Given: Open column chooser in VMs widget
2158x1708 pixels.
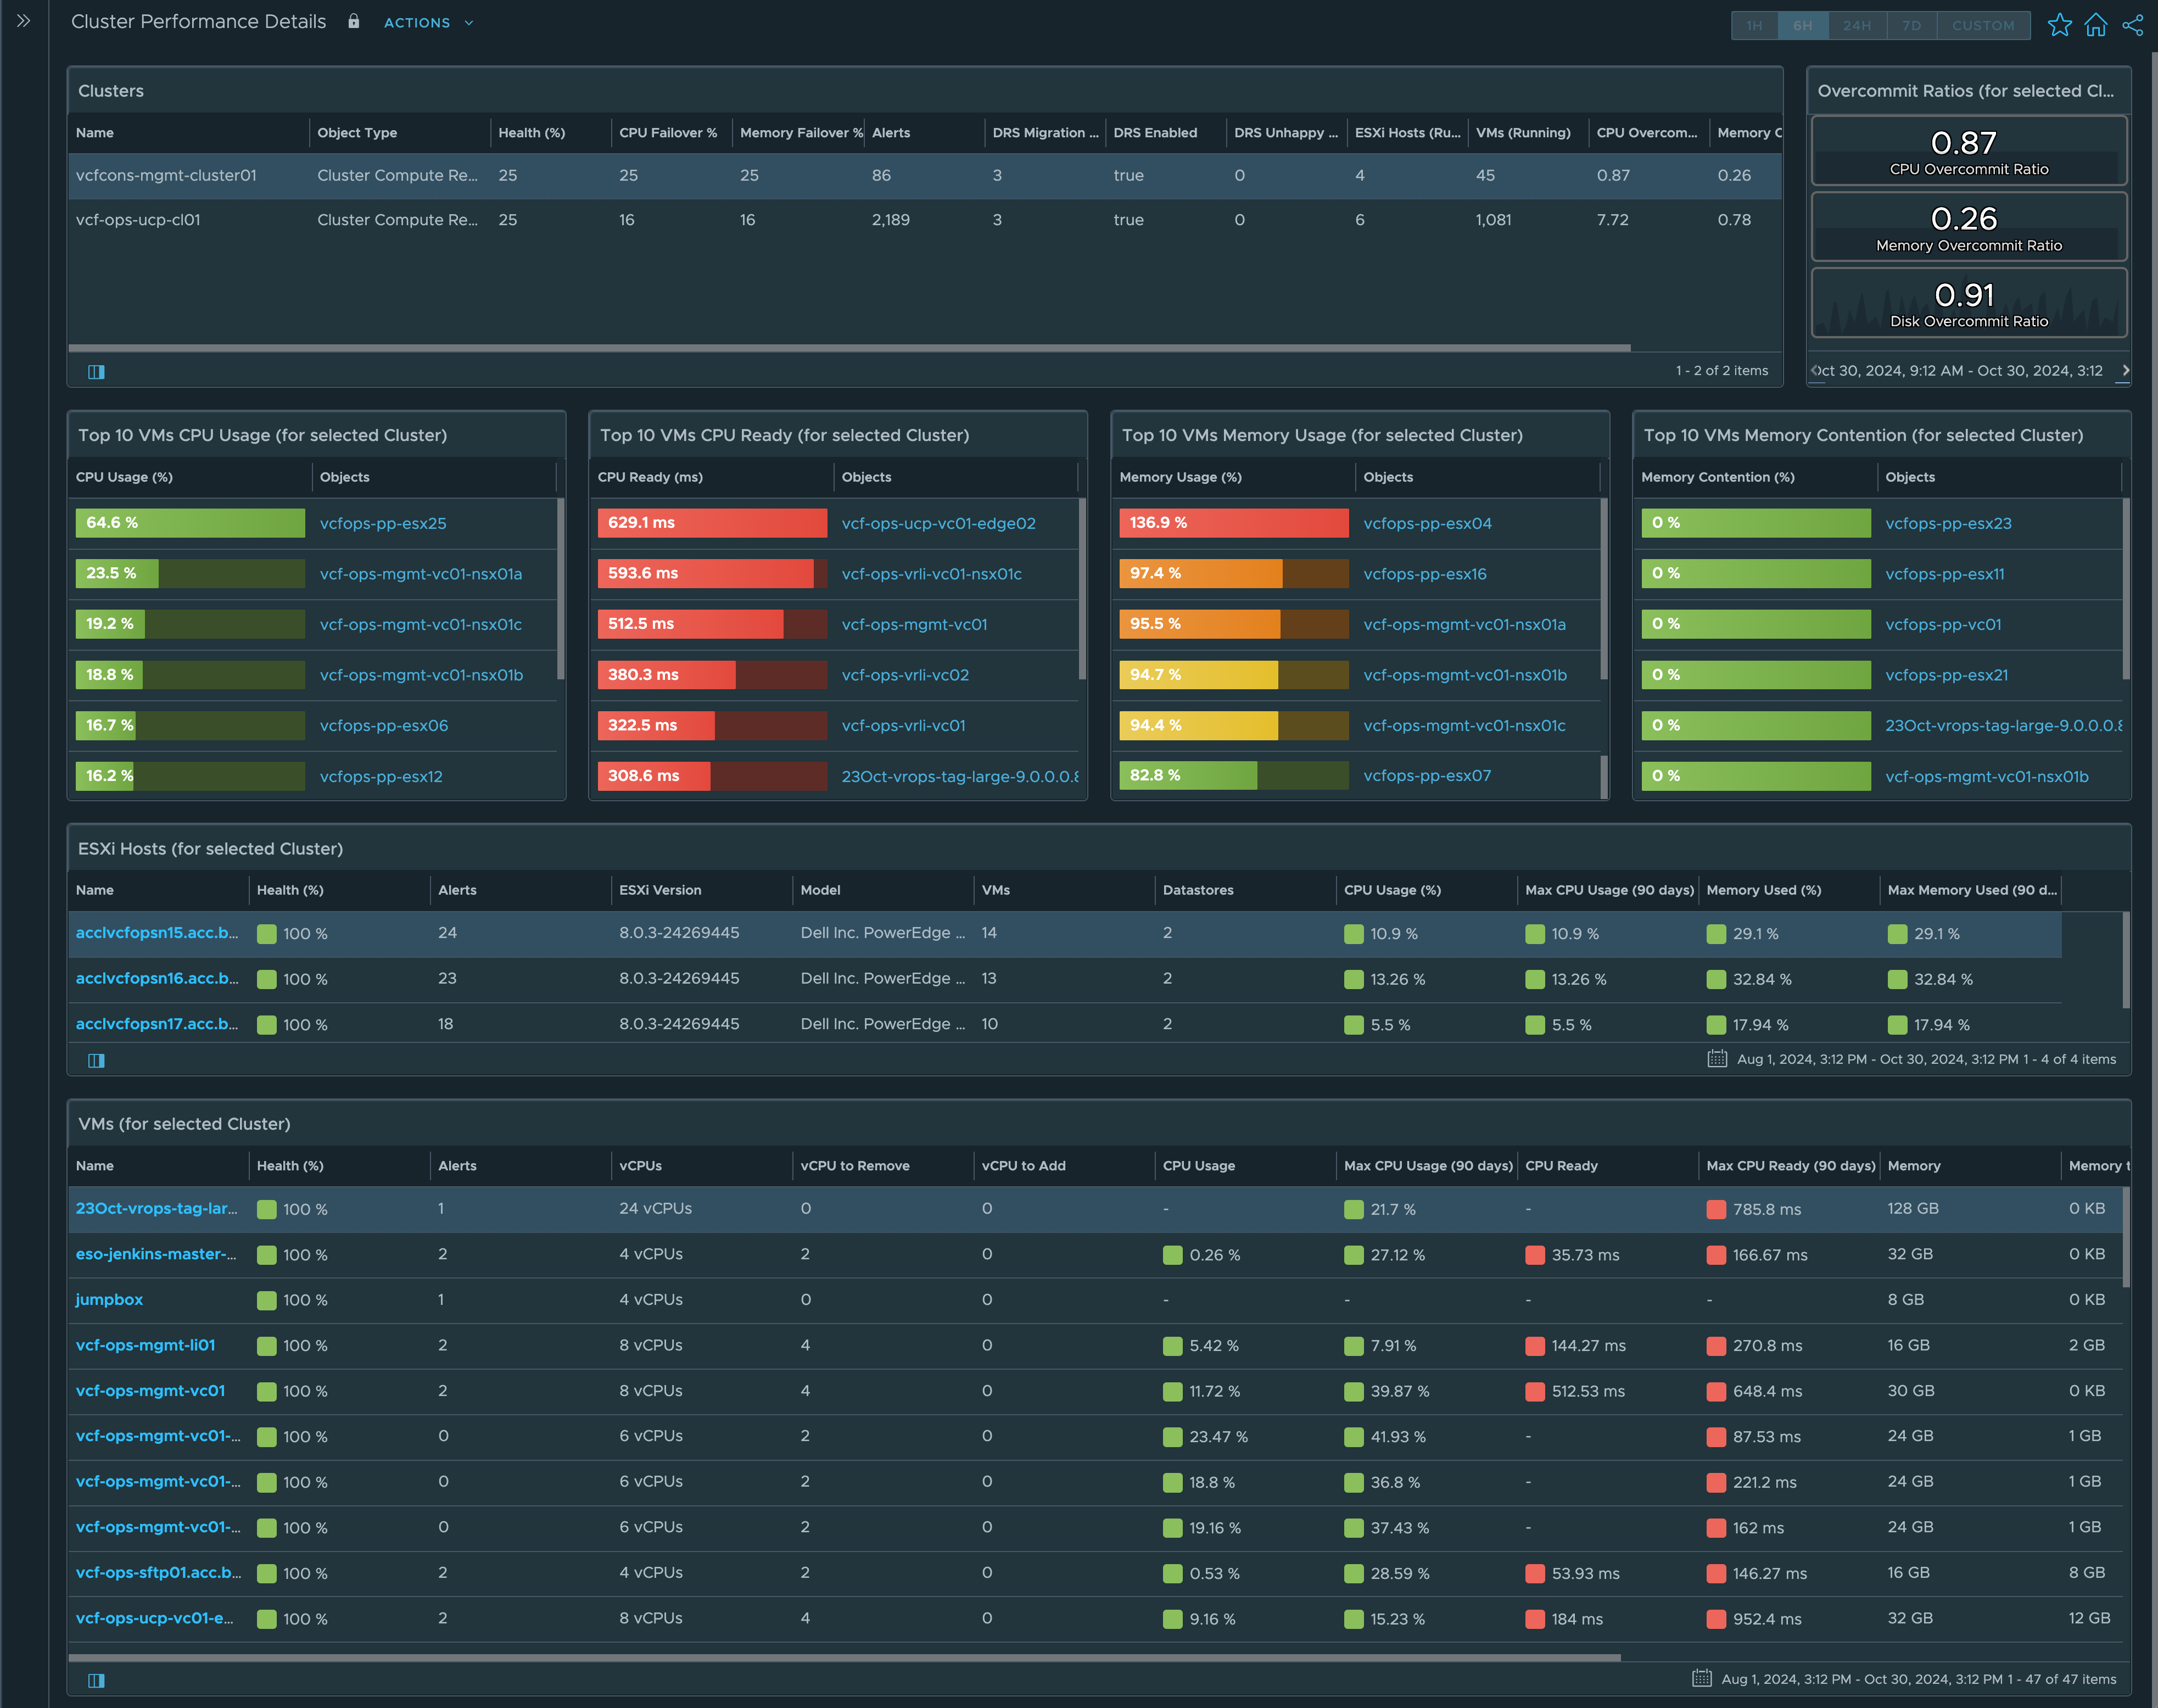Looking at the screenshot, I should click(x=96, y=1680).
